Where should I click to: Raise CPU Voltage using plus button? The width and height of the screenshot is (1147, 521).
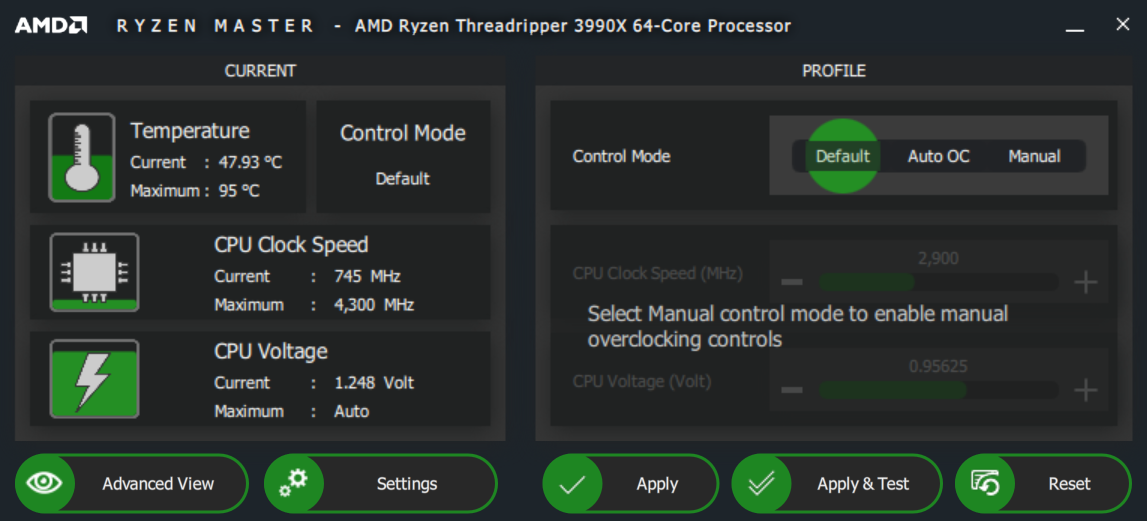click(1086, 390)
